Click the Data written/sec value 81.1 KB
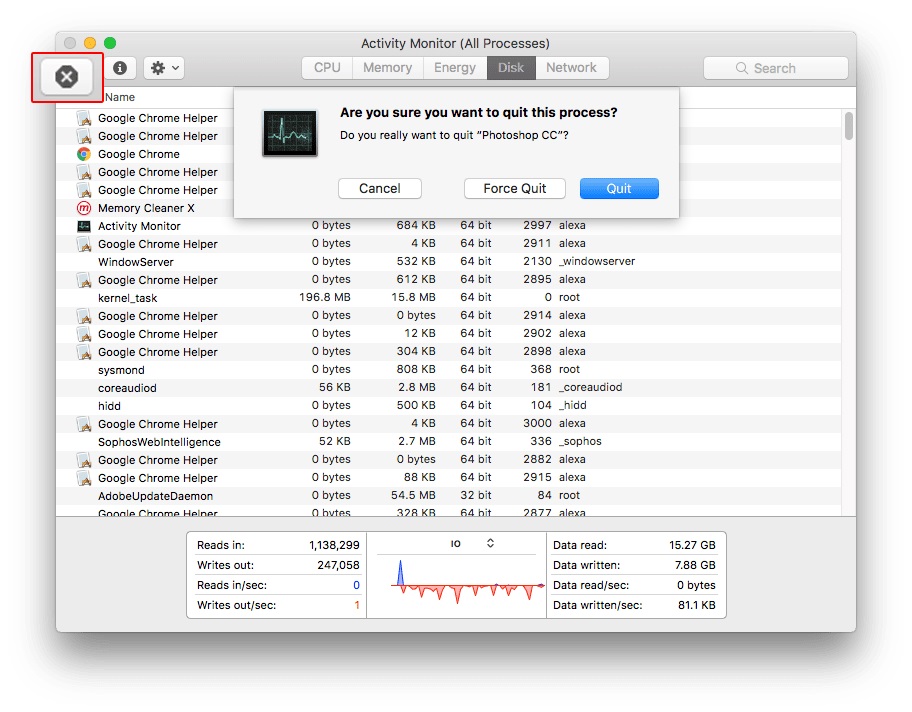Screen dimensions: 912x712 tap(697, 606)
